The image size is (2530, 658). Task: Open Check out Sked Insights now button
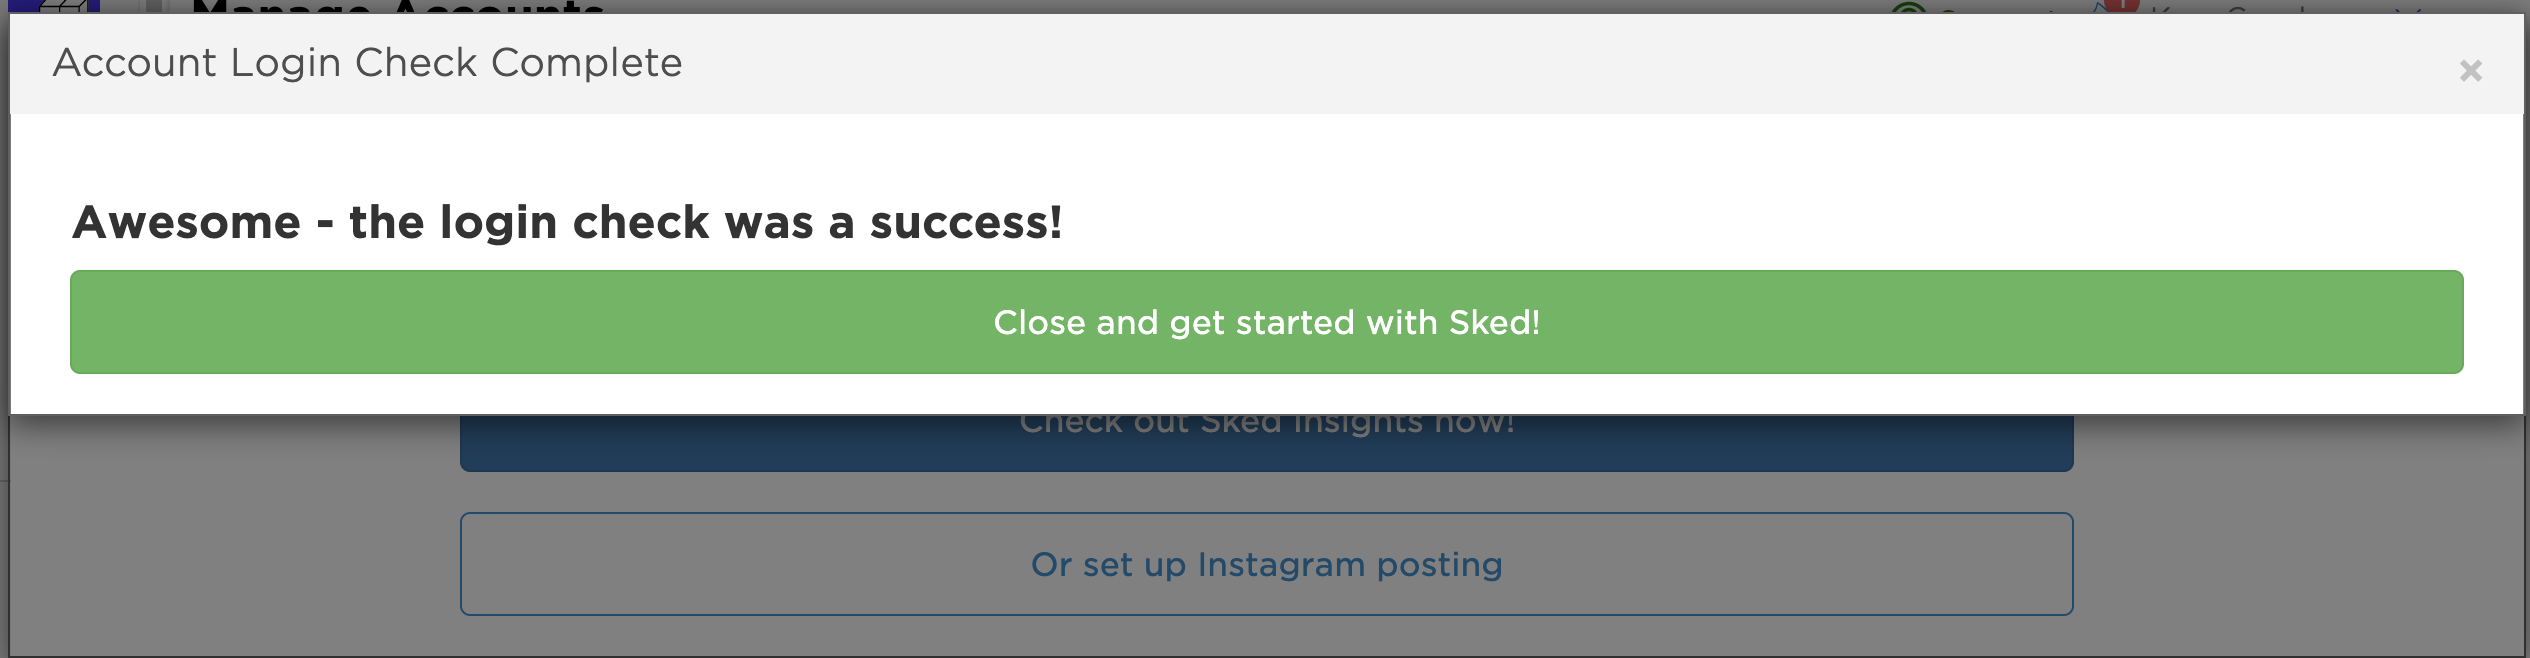point(1266,442)
